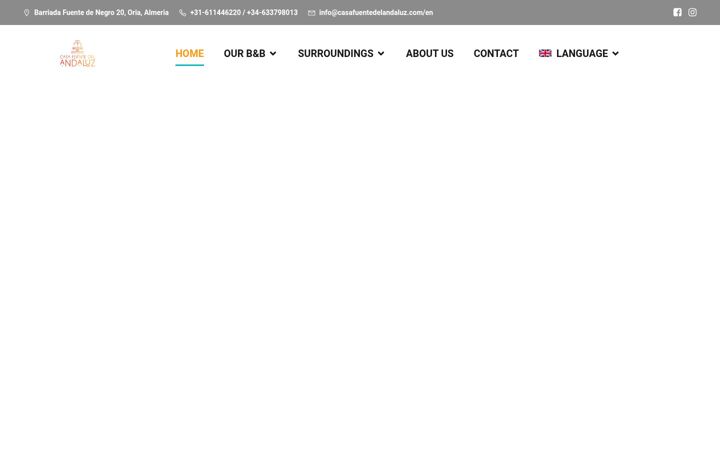Click the Casa Fuente del Andaluz logo
Image resolution: width=720 pixels, height=450 pixels.
pos(78,53)
